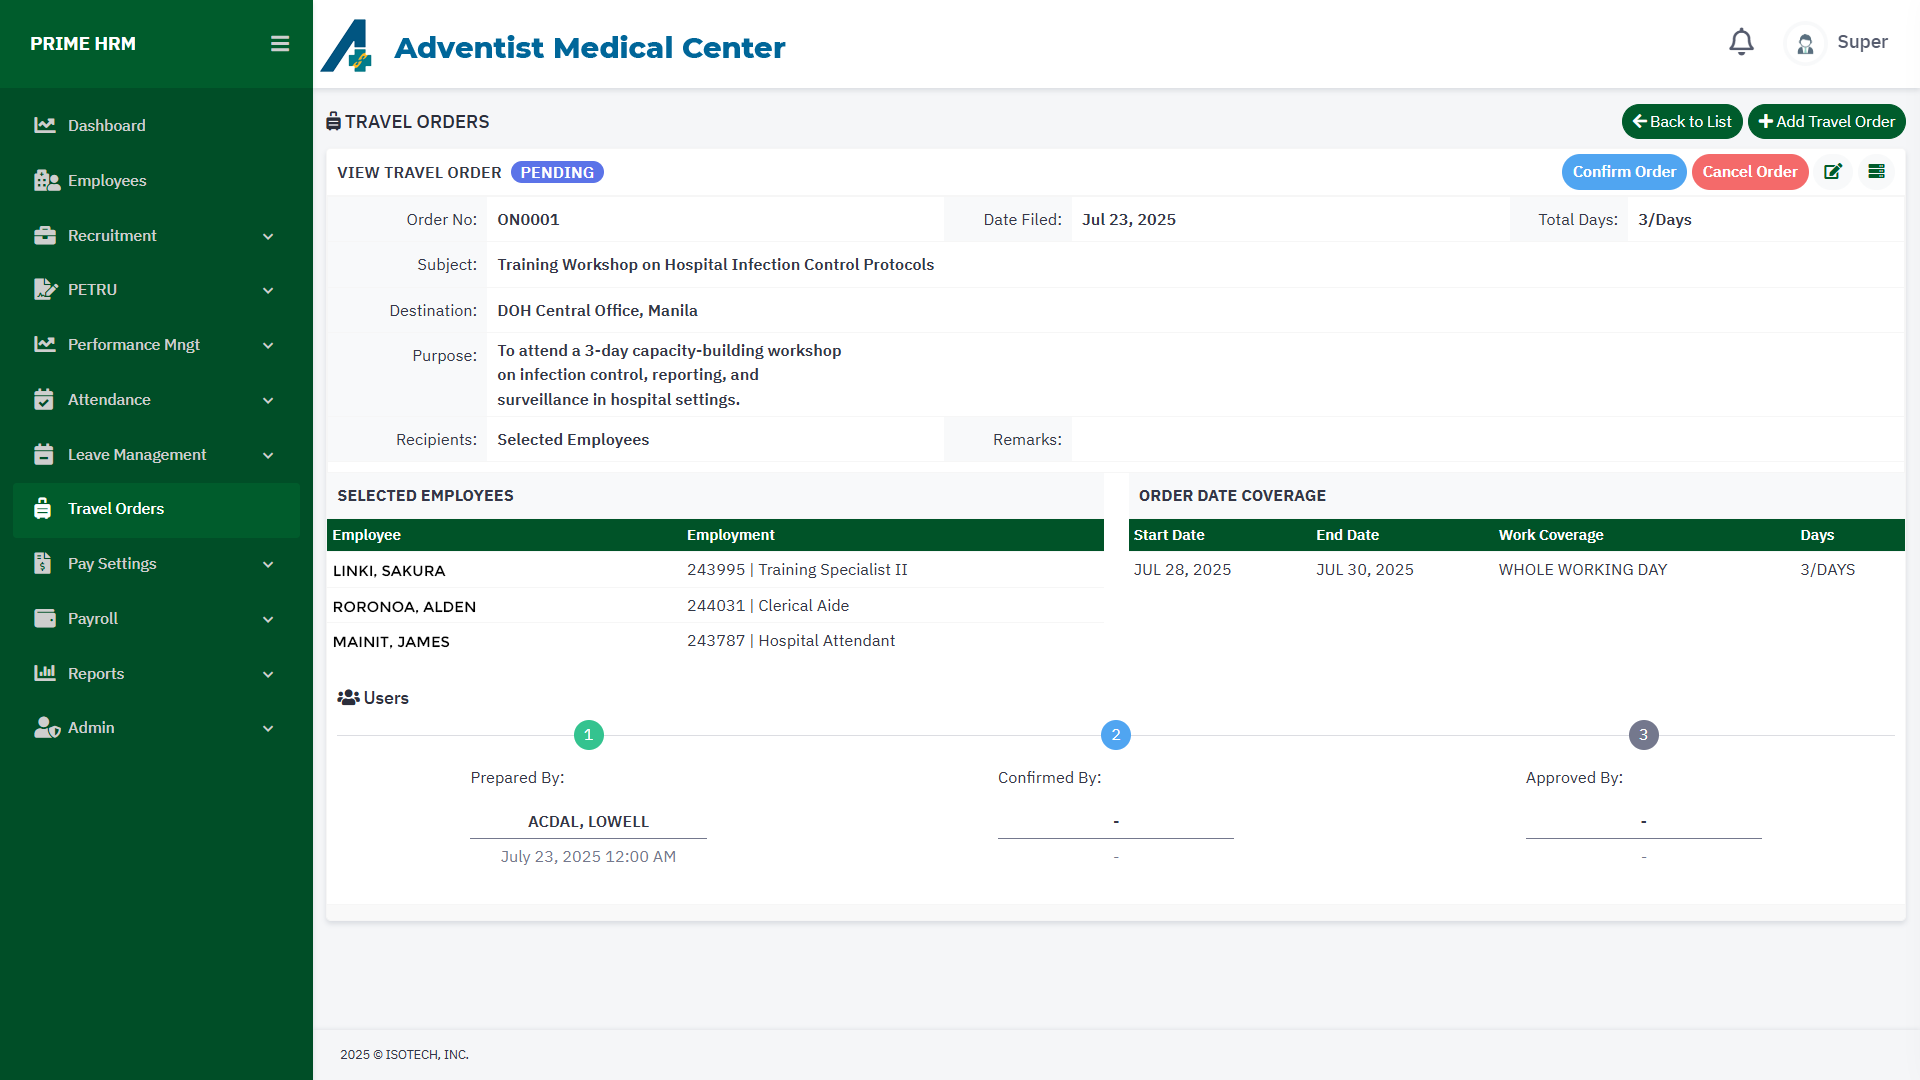Click the Adventist Medical Center logo
1920x1080 pixels.
346,47
